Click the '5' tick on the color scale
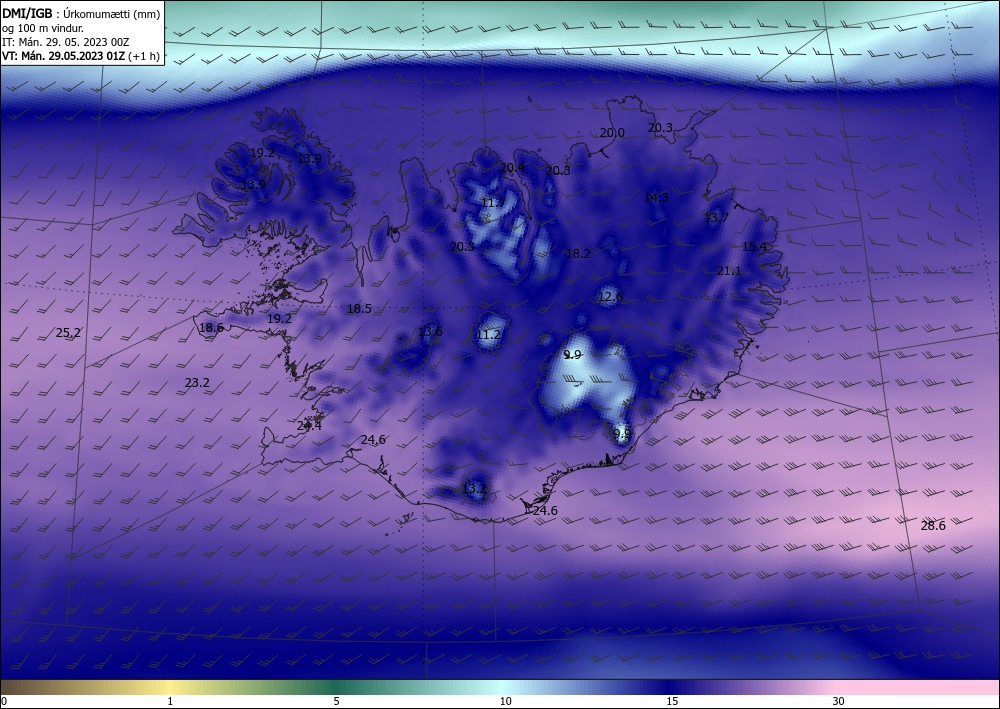The height and width of the screenshot is (709, 1000). [336, 701]
